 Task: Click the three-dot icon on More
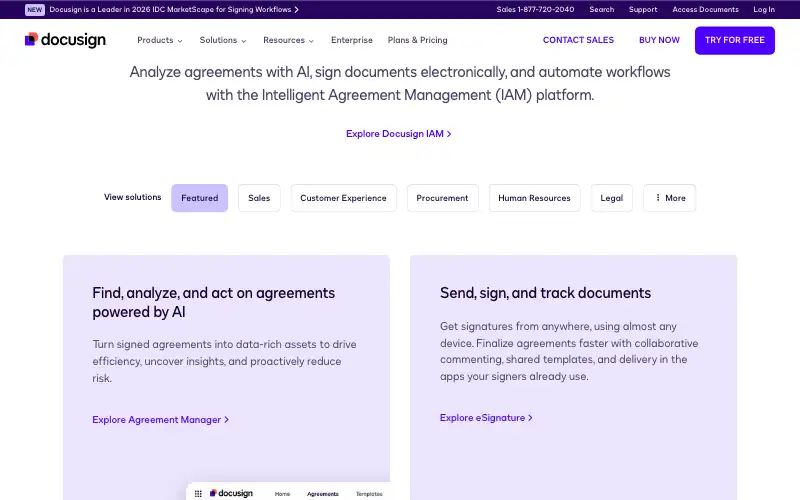658,197
